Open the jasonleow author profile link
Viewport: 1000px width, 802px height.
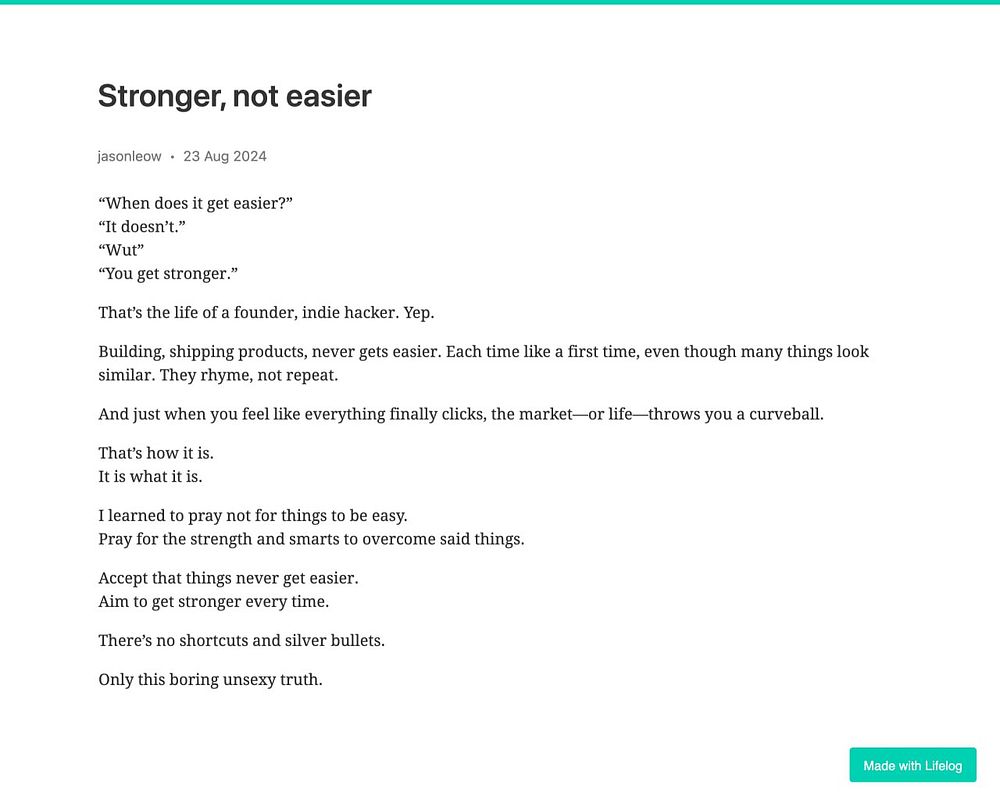click(129, 157)
